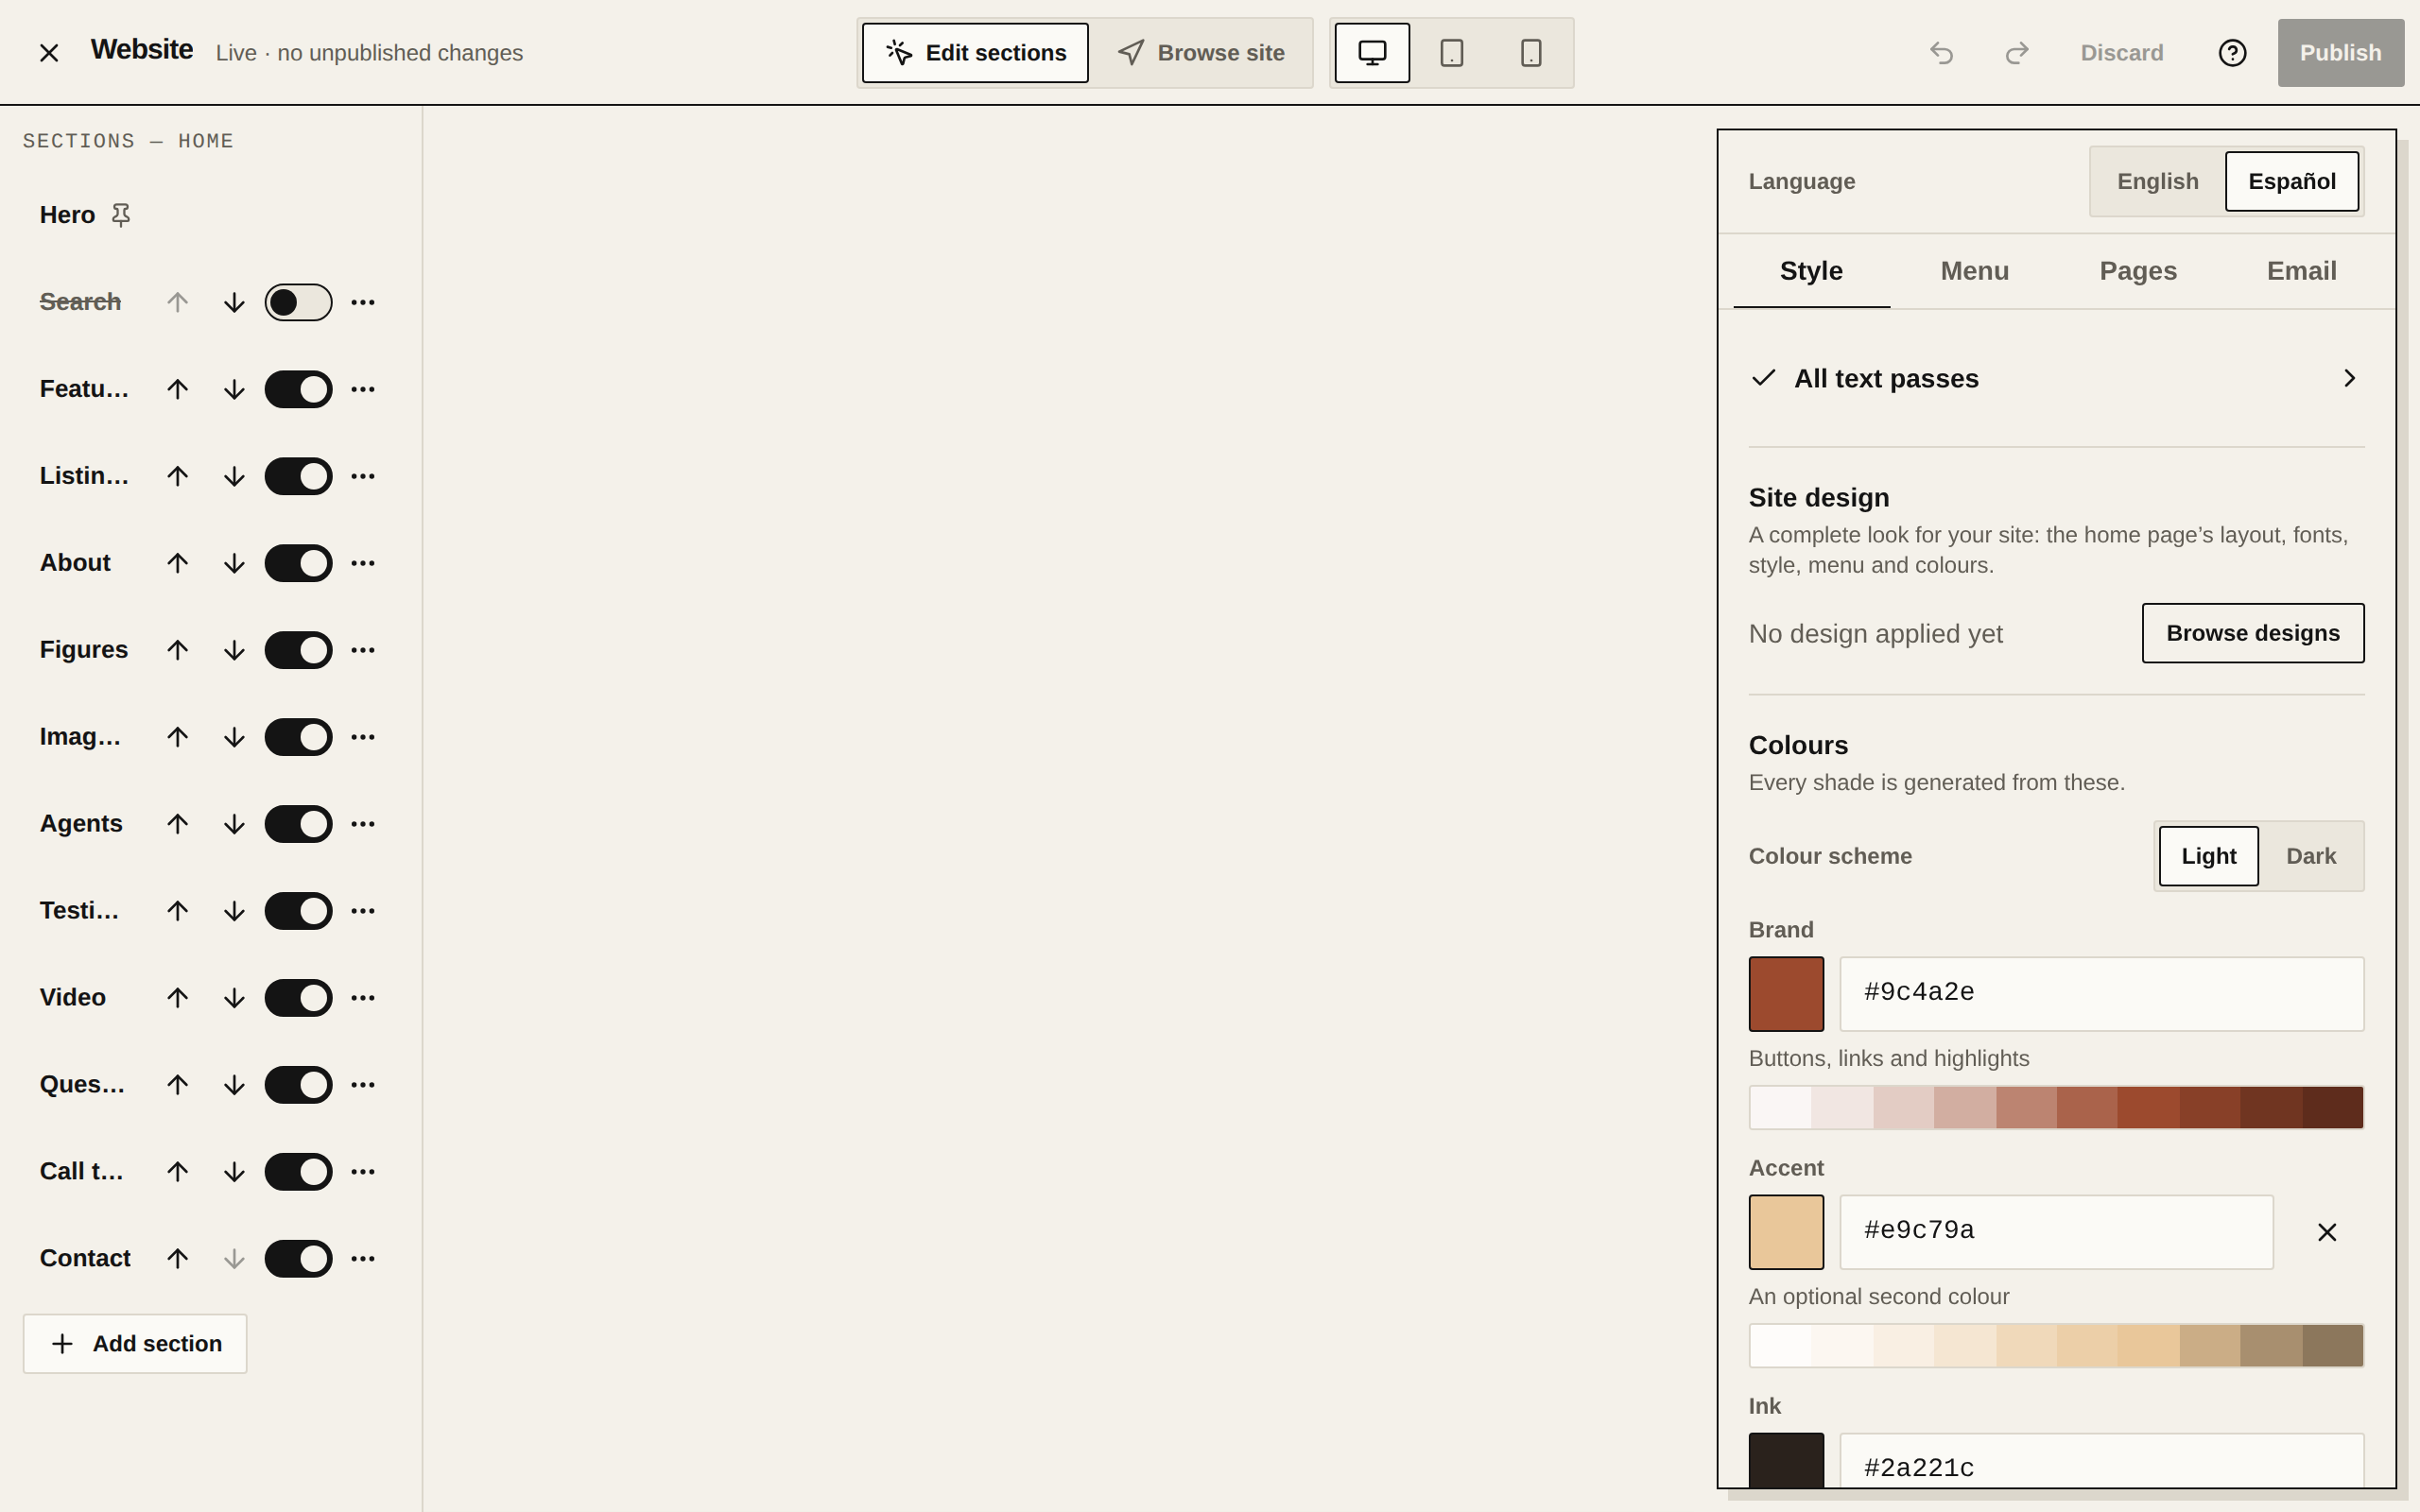The width and height of the screenshot is (2420, 1512).
Task: Move the Figures section down
Action: [x=234, y=650]
